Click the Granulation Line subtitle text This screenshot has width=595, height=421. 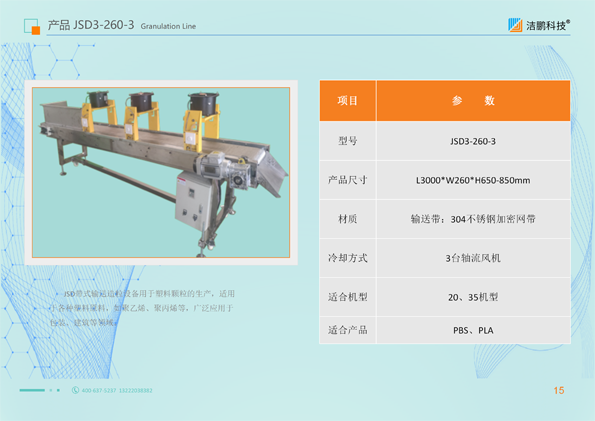coord(168,26)
